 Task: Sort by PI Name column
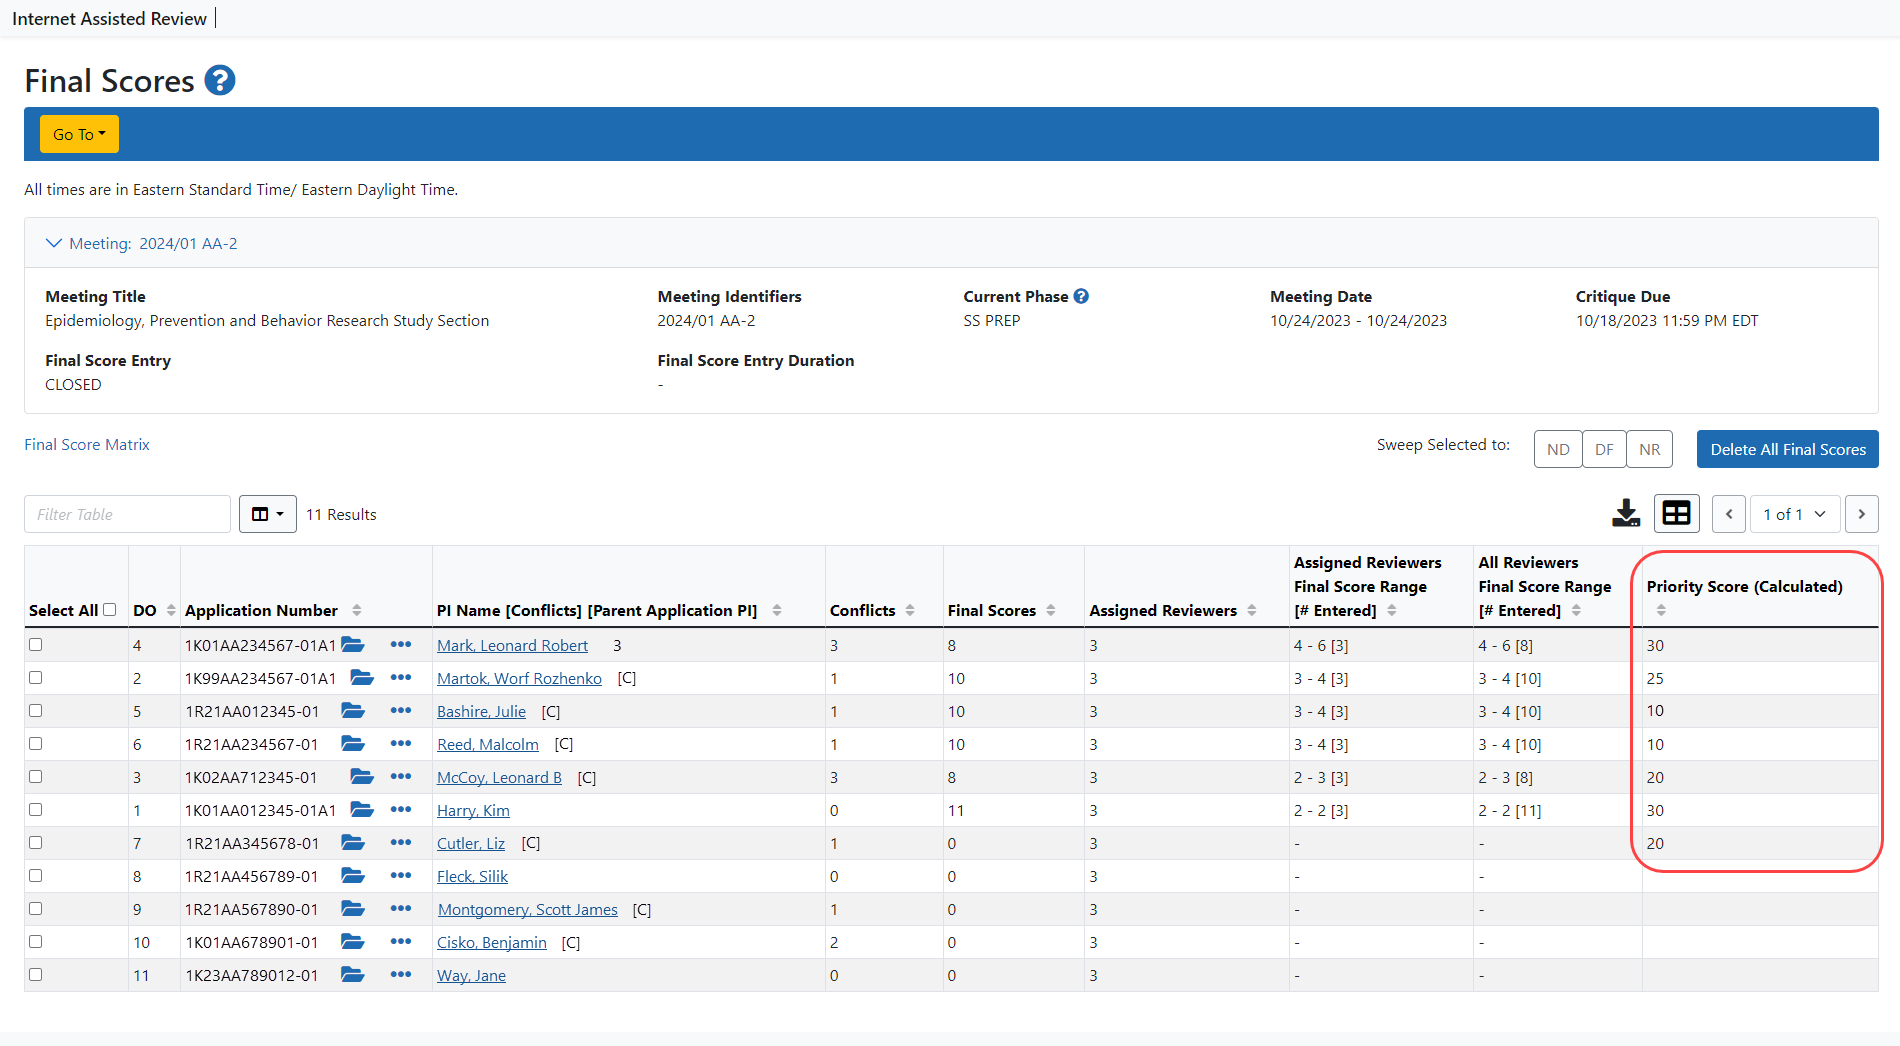point(777,610)
